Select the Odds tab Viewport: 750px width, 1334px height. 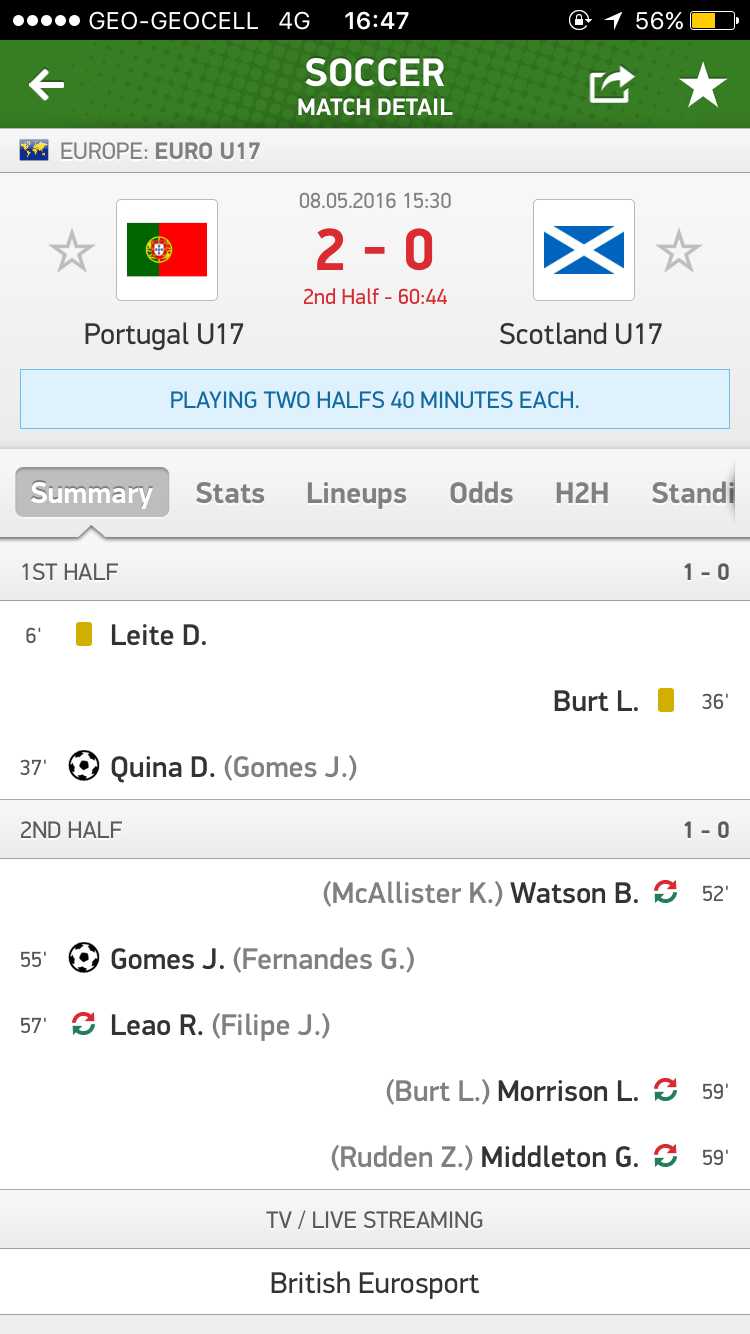tap(481, 493)
